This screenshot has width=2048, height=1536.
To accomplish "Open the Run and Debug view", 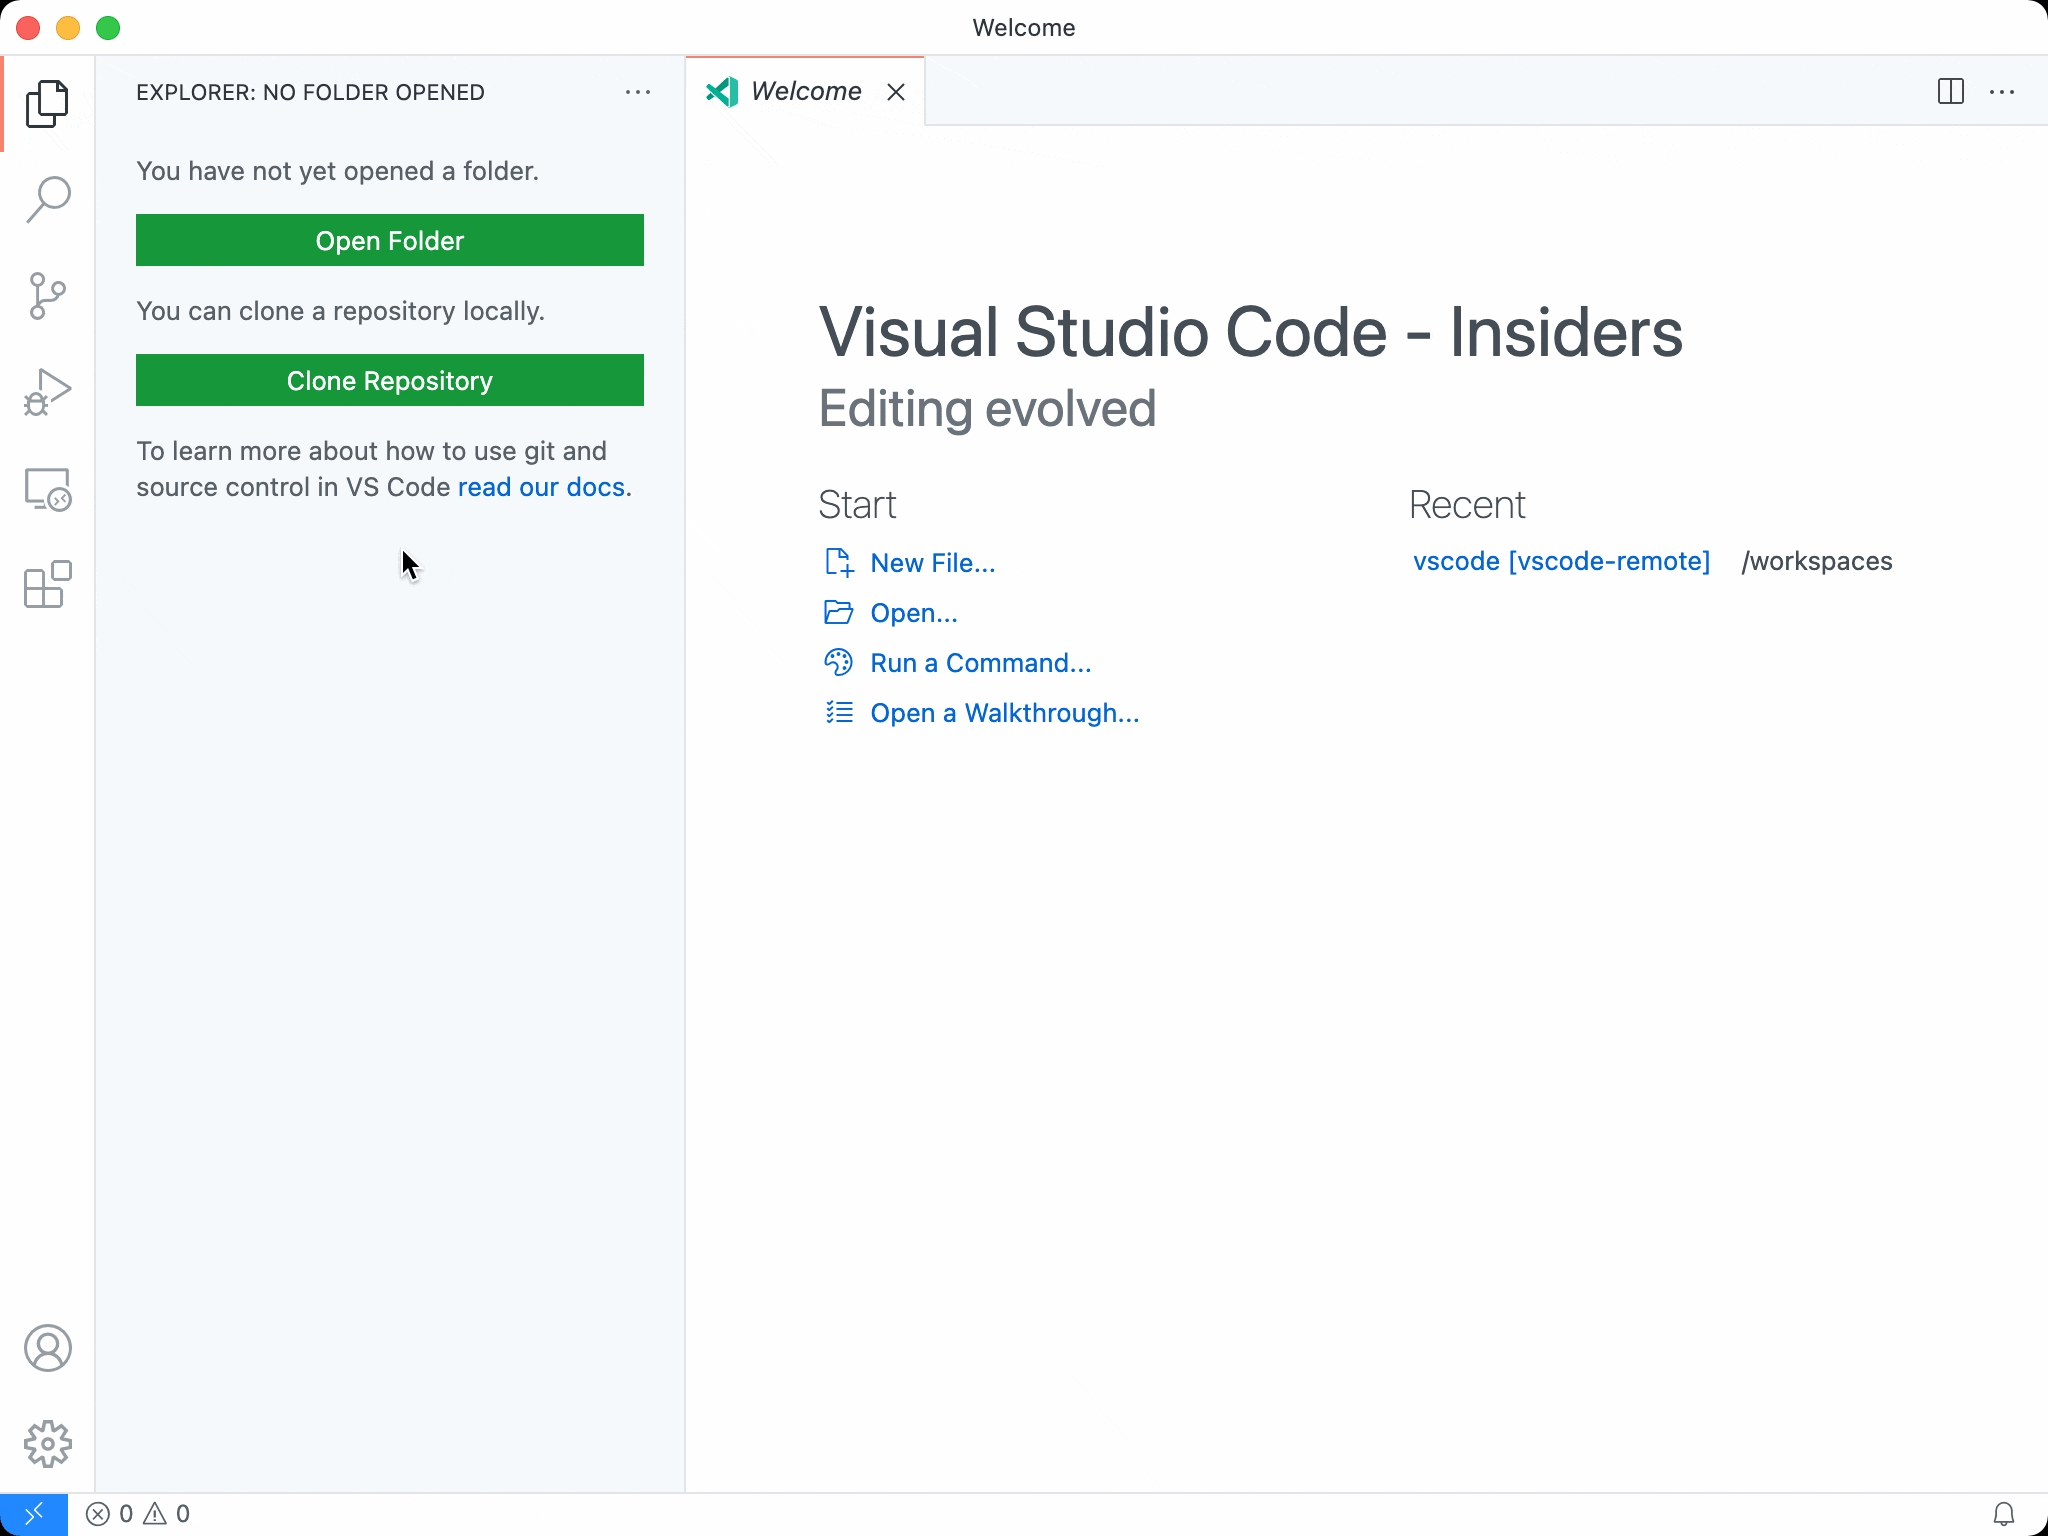I will [47, 392].
